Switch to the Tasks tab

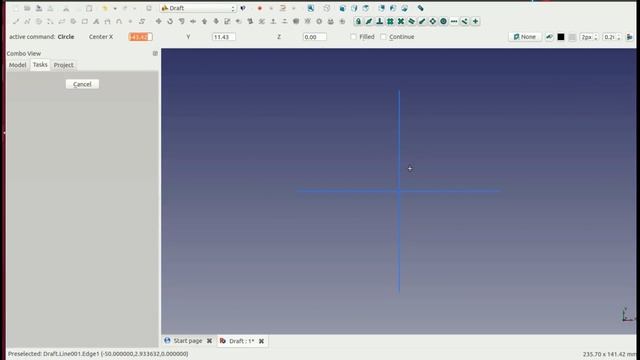[40, 64]
